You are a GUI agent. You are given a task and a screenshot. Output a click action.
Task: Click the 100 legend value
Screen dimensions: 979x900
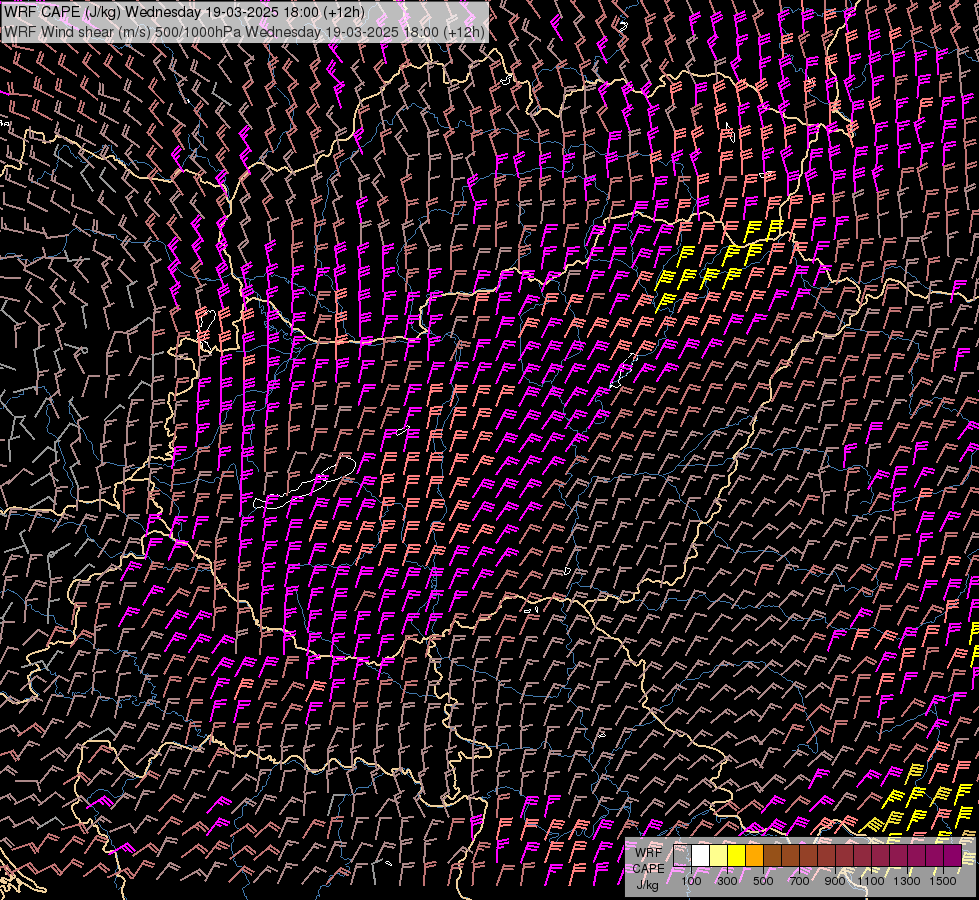pos(691,881)
